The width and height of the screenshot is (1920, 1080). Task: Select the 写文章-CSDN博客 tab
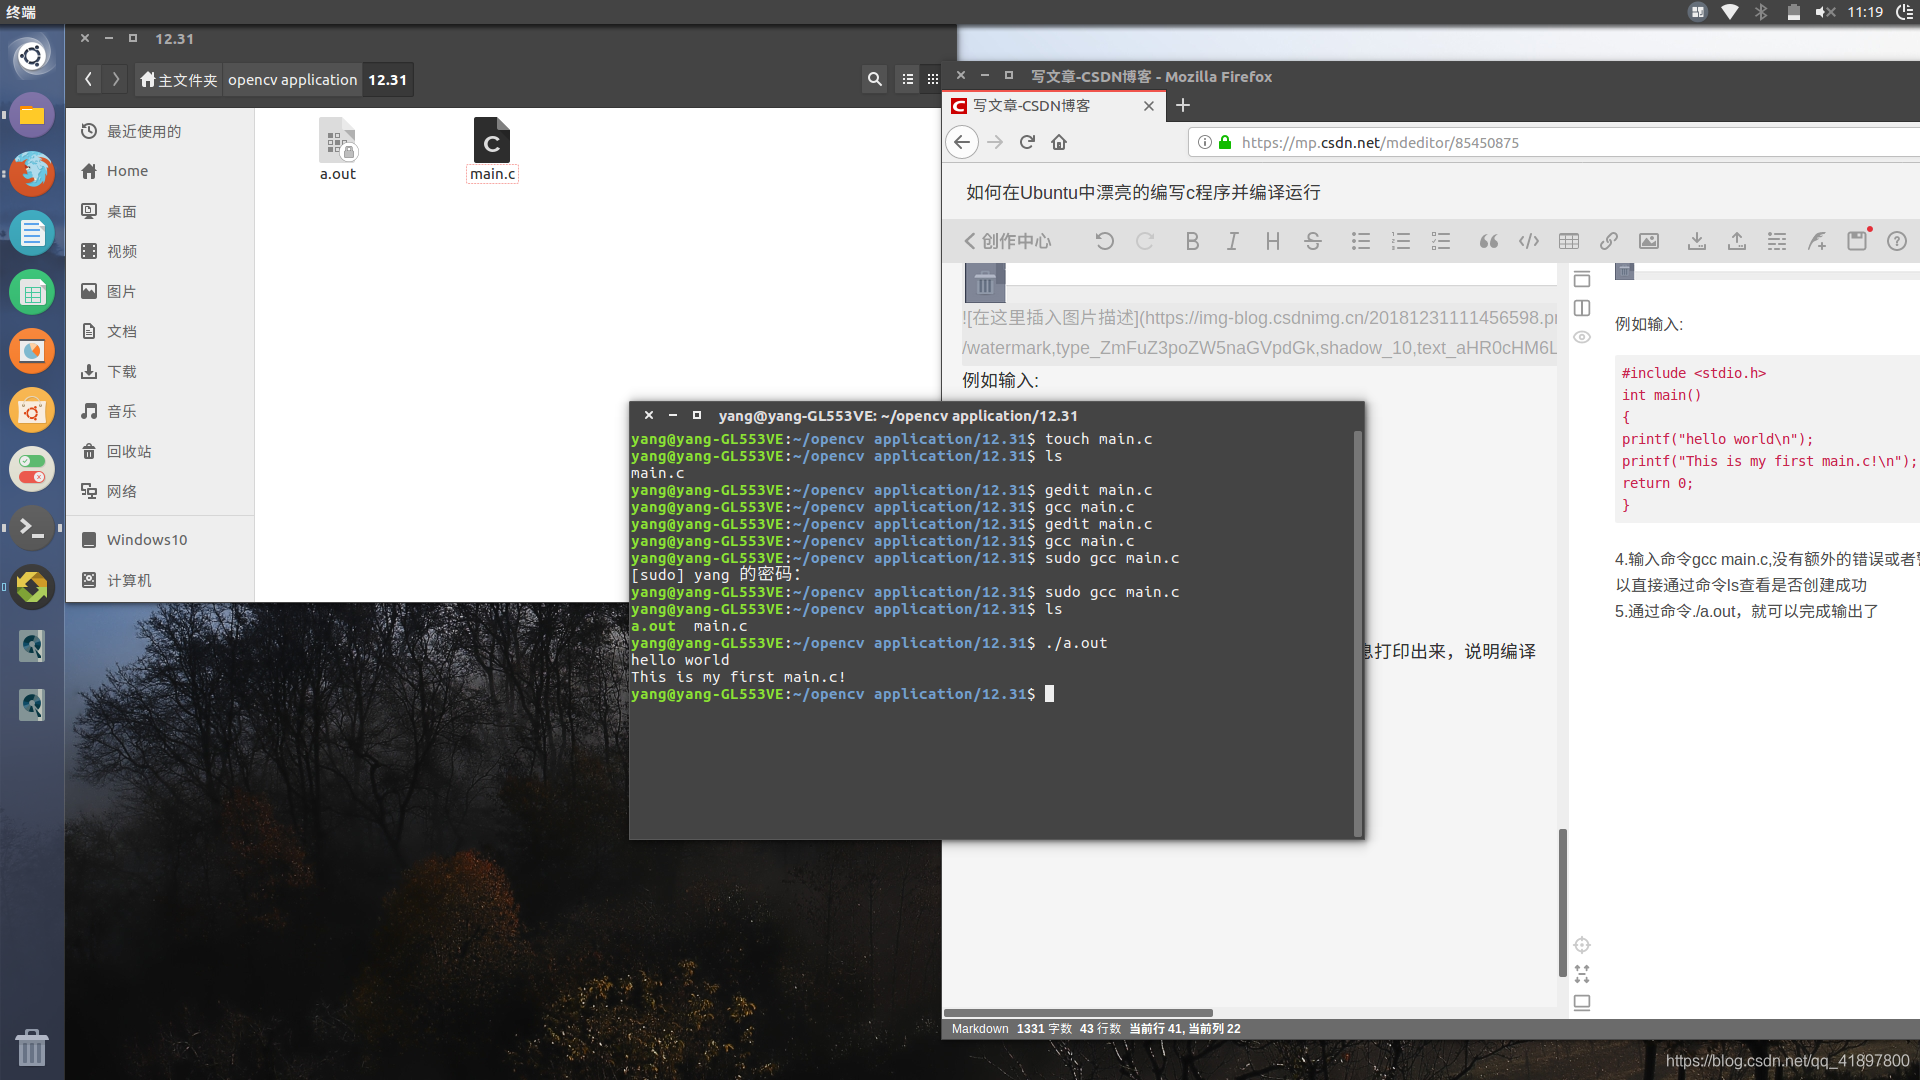[1053, 105]
